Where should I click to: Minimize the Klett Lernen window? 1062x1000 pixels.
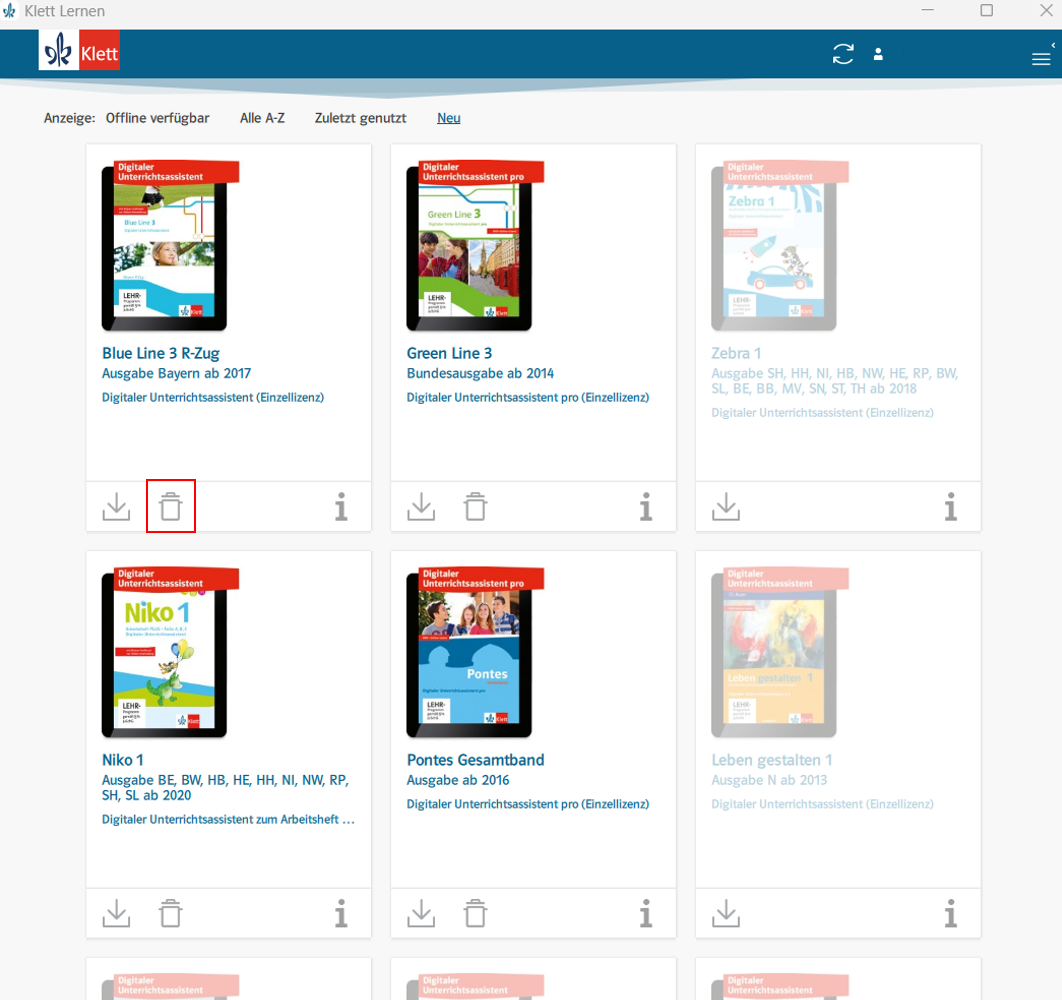coord(928,10)
